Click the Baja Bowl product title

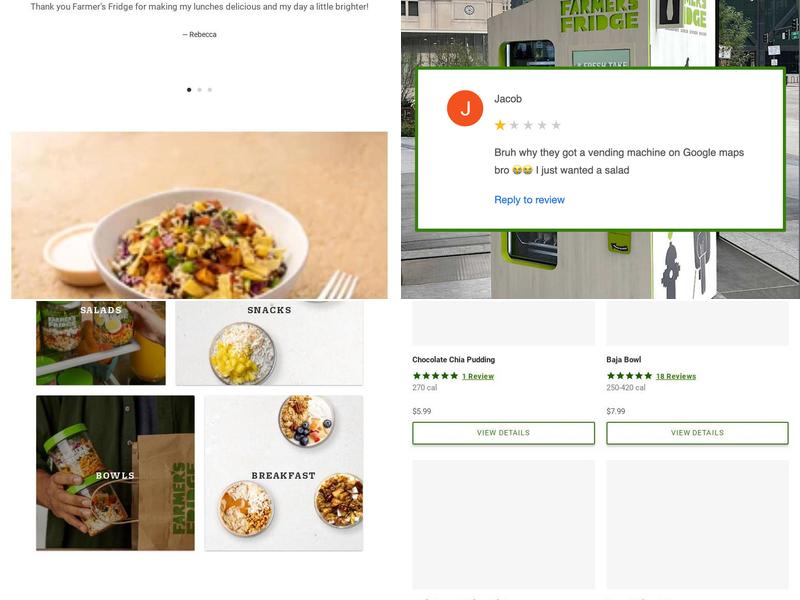(x=624, y=360)
